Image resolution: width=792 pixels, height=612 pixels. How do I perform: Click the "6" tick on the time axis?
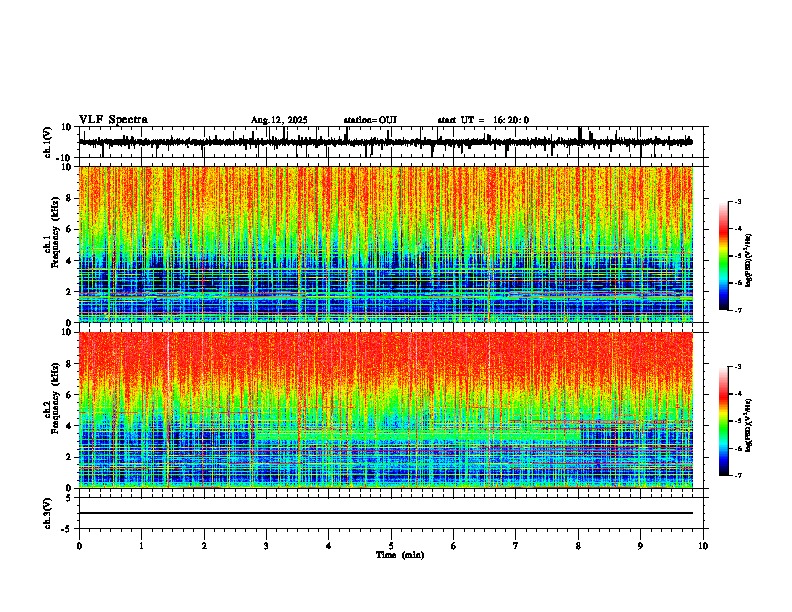tap(454, 546)
